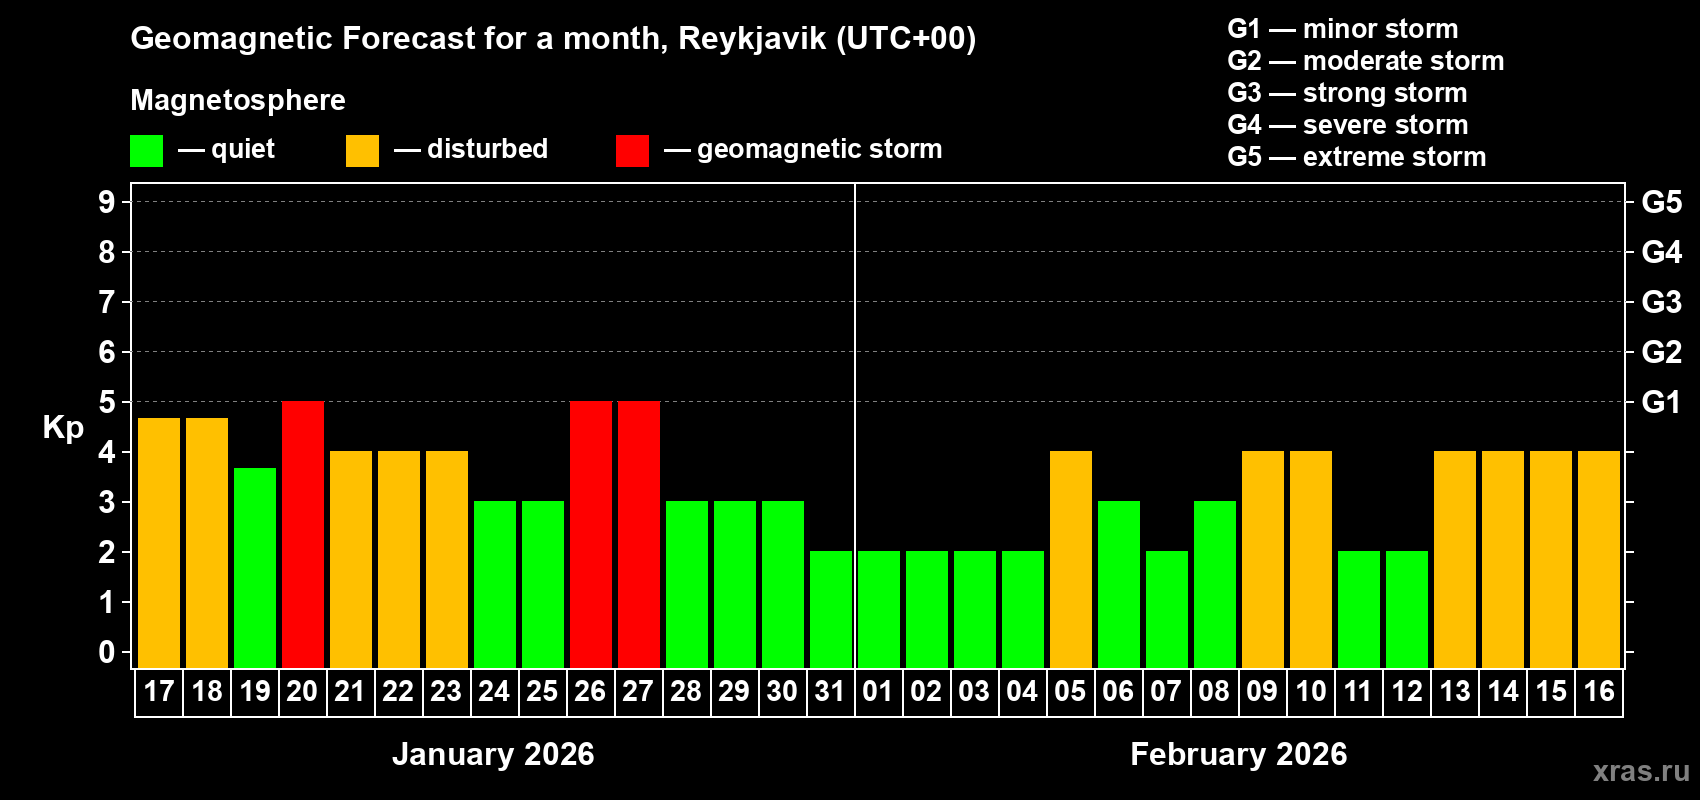1700x800 pixels.
Task: Click the G1 right-axis label
Action: (x=1662, y=402)
